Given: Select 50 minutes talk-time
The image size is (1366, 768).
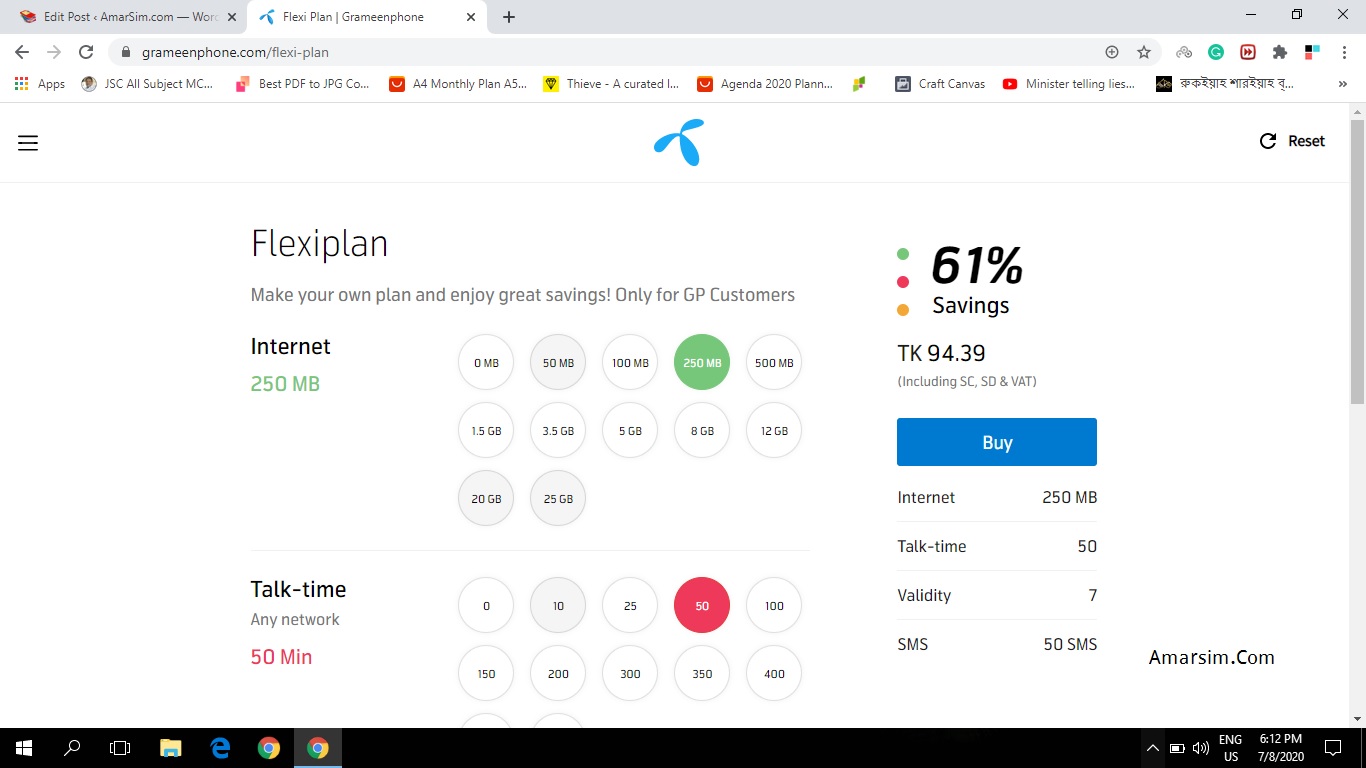Looking at the screenshot, I should (702, 605).
